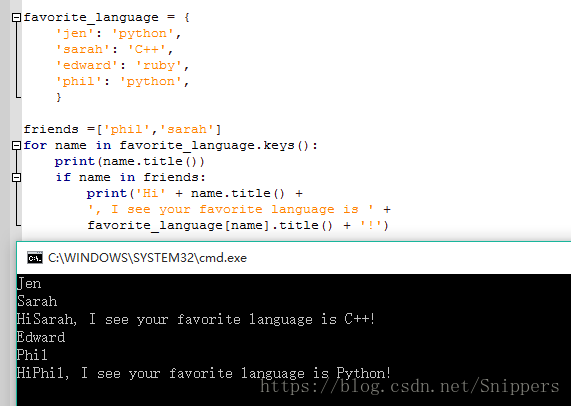Collapse the favorite_language dictionary fold marker

pos(16,17)
